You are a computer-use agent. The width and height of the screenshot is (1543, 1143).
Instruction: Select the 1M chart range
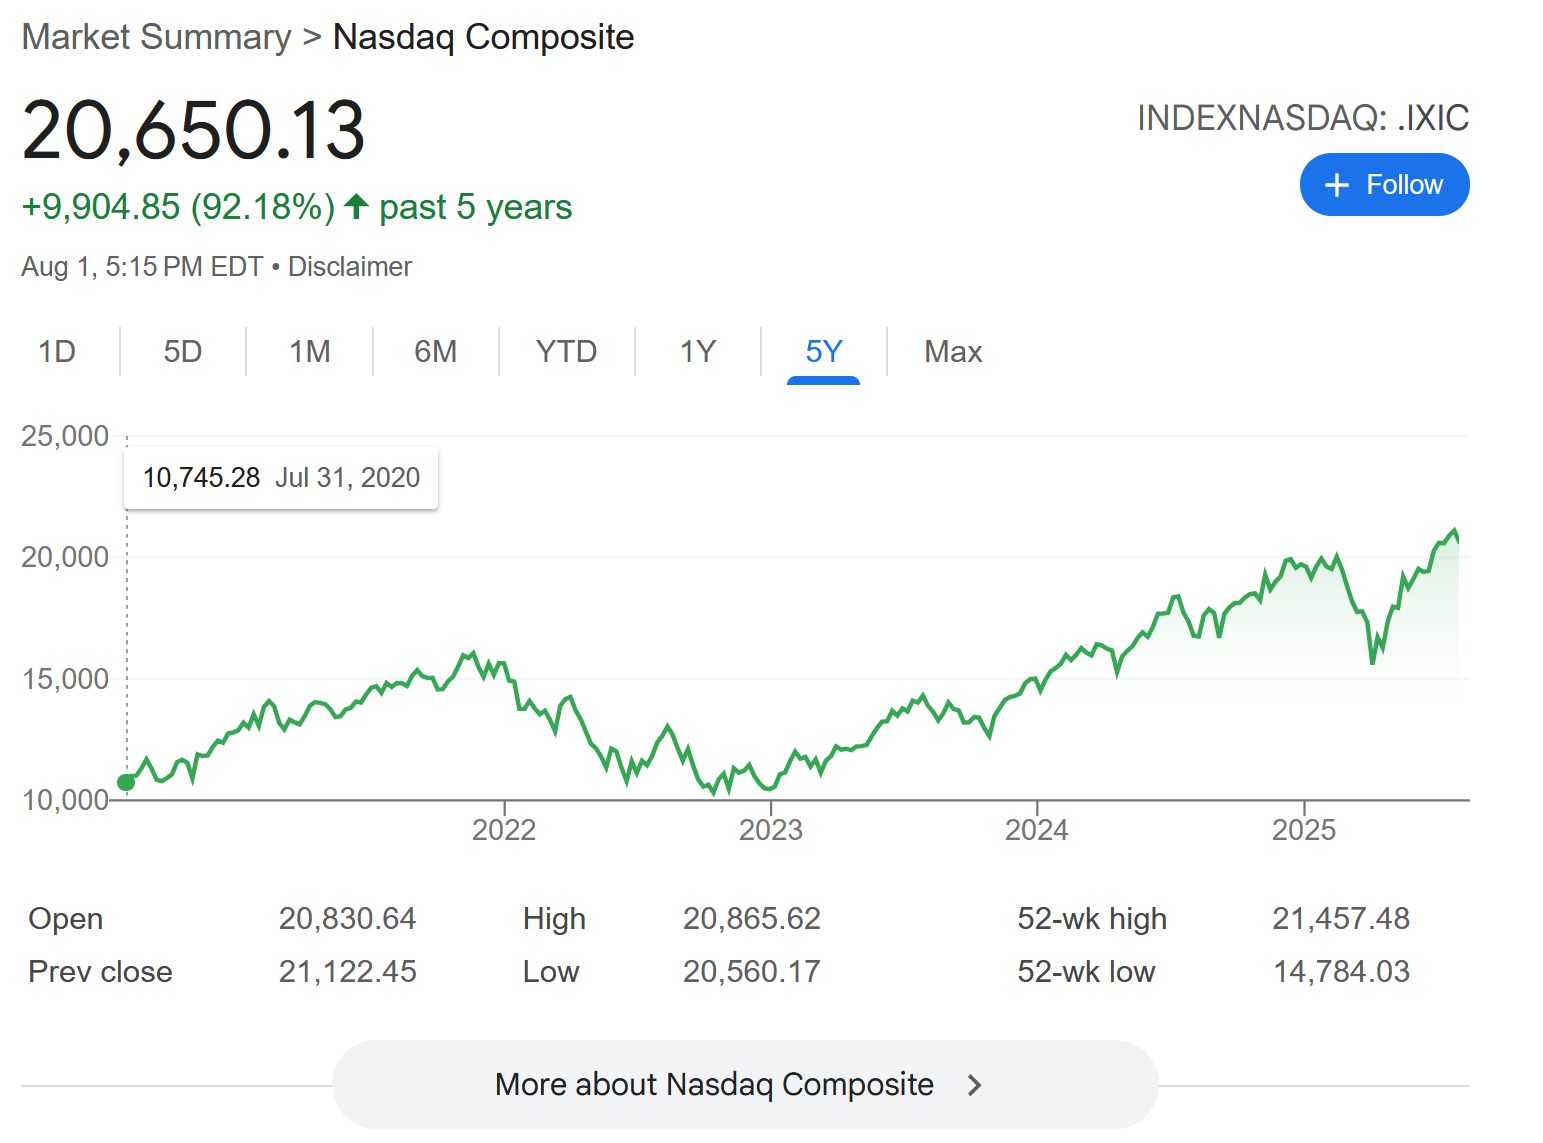pos(310,352)
